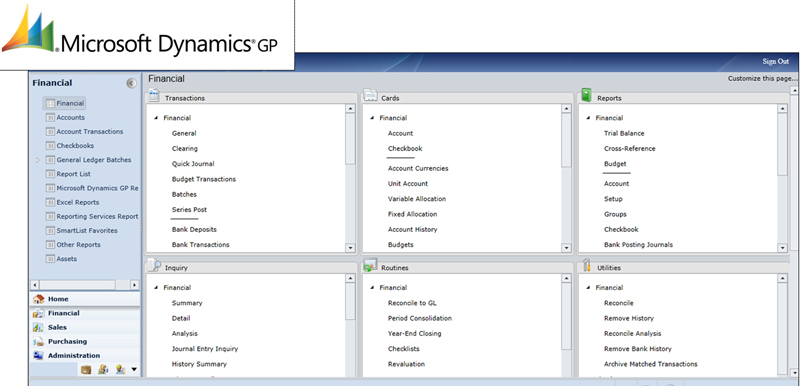Click the list icon beside Assets
800x386 pixels.
click(x=50, y=259)
